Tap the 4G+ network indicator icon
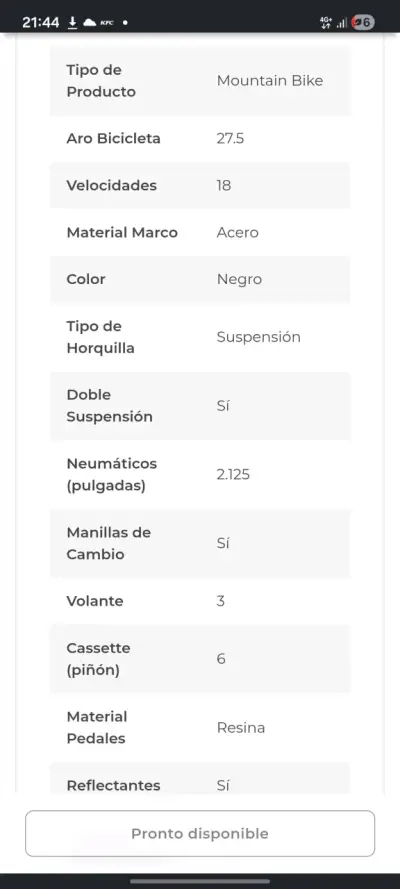This screenshot has width=400, height=889. click(x=326, y=23)
